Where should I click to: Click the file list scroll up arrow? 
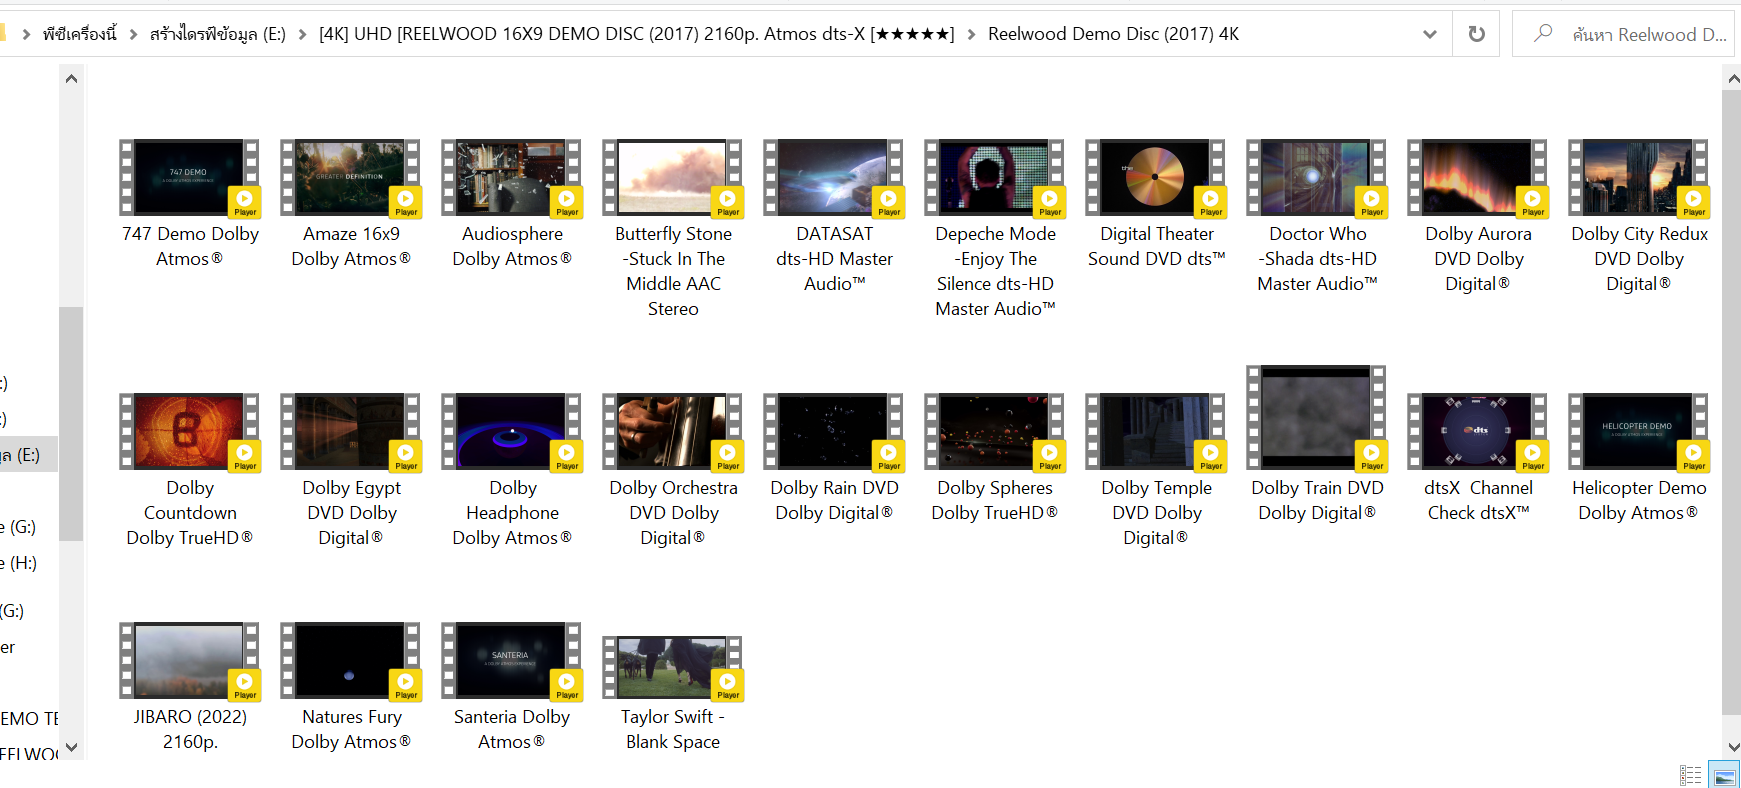[1732, 78]
